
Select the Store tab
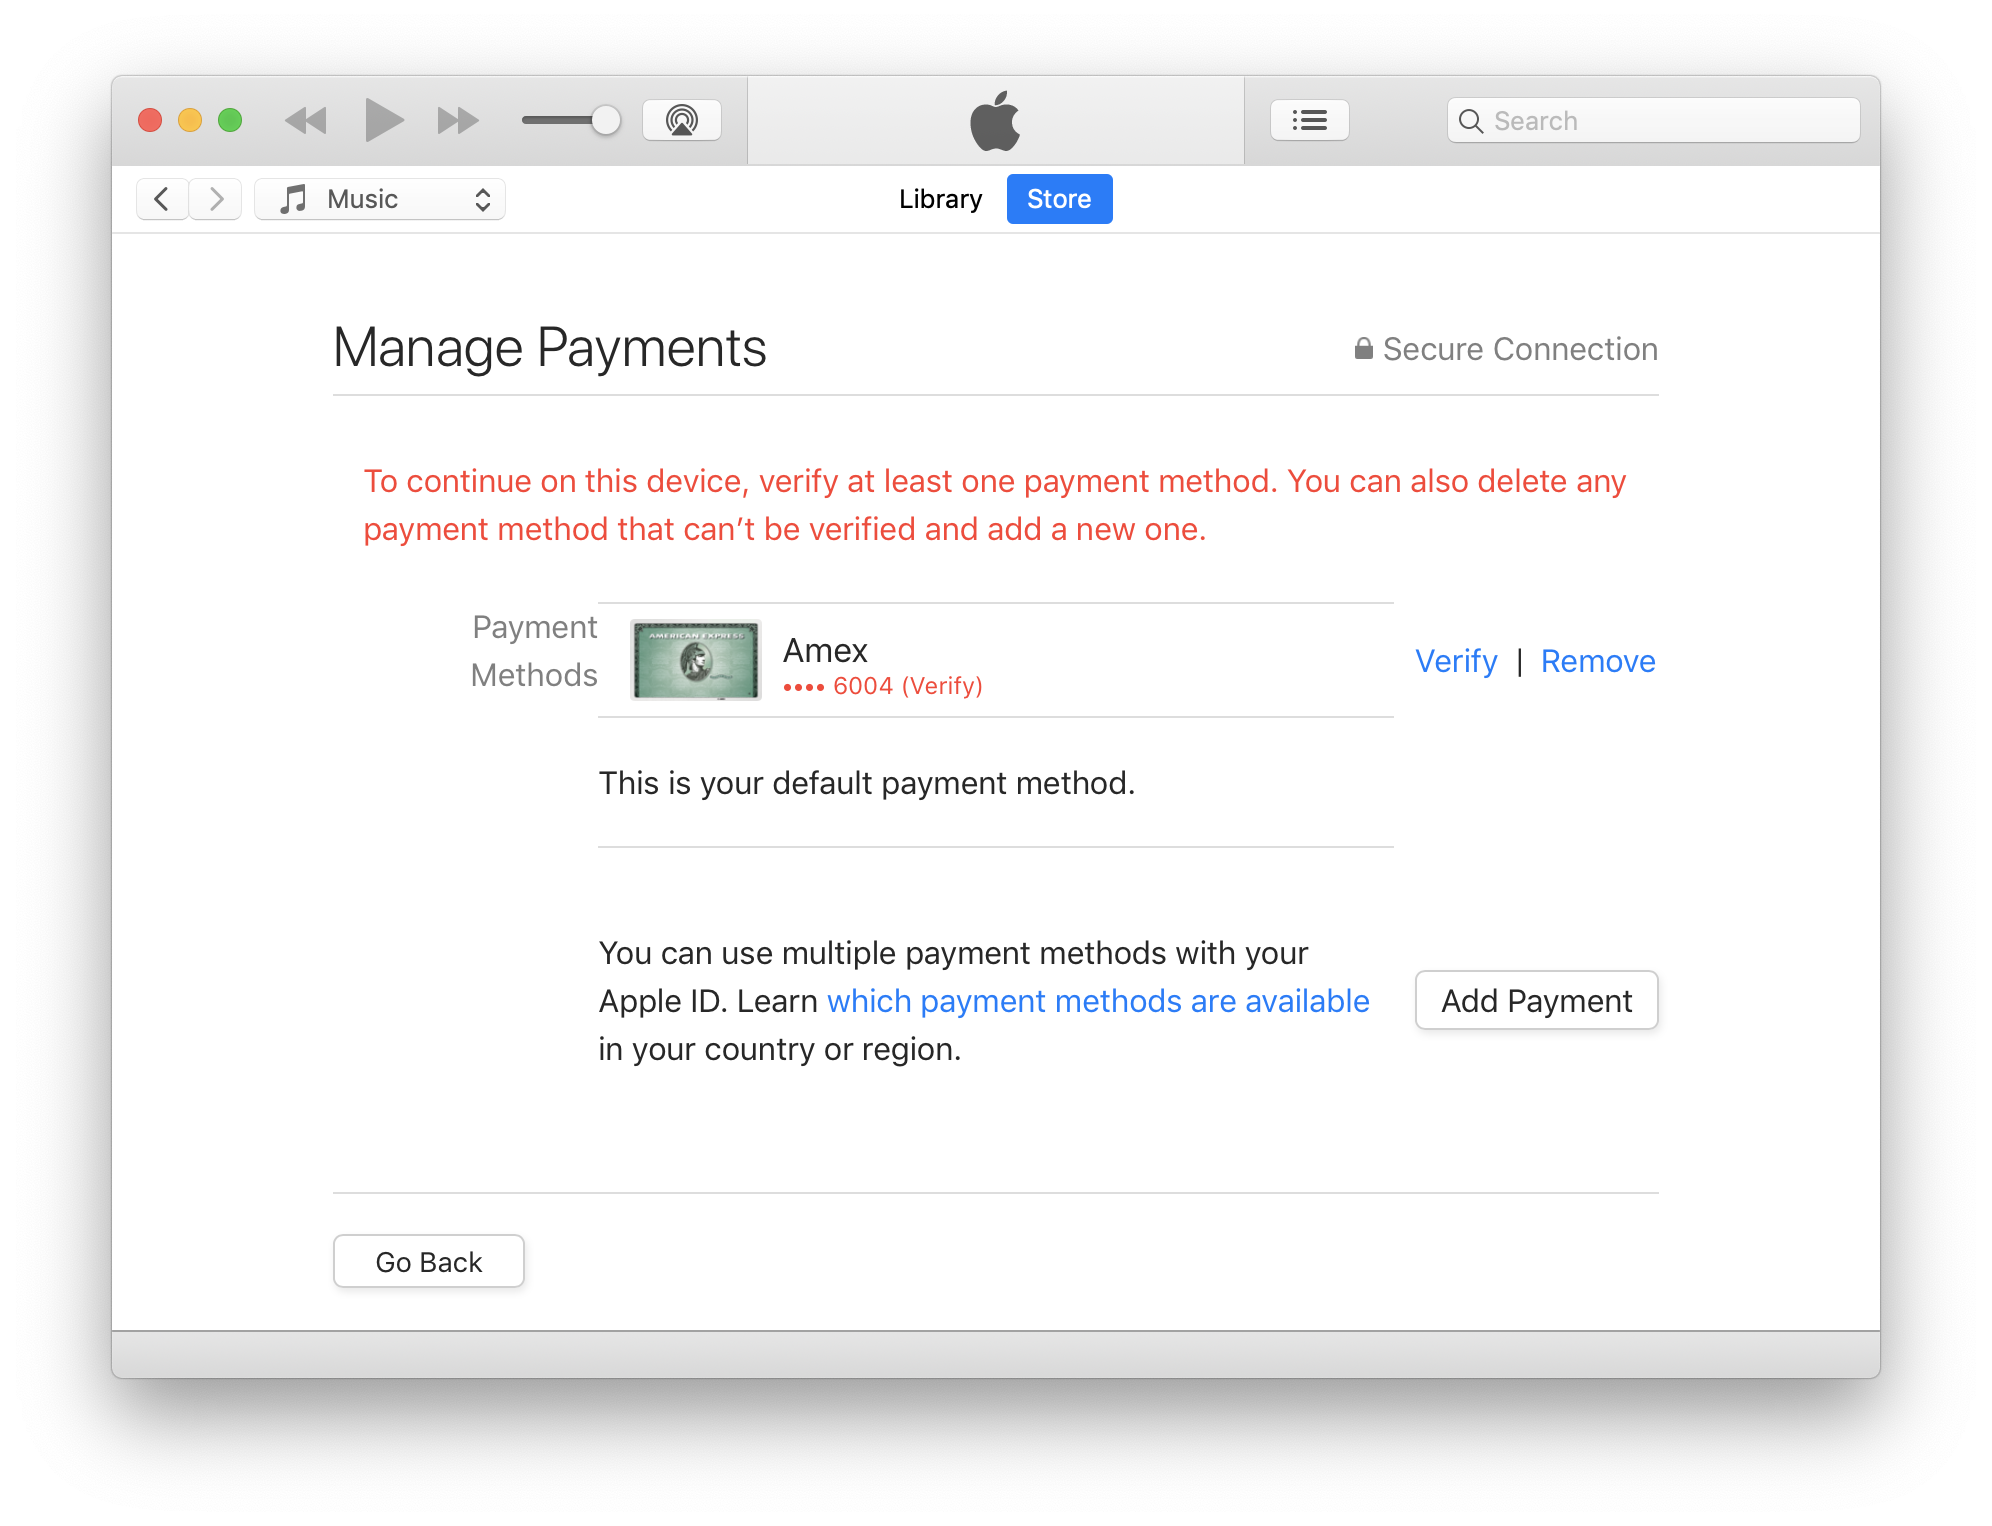coord(1059,199)
